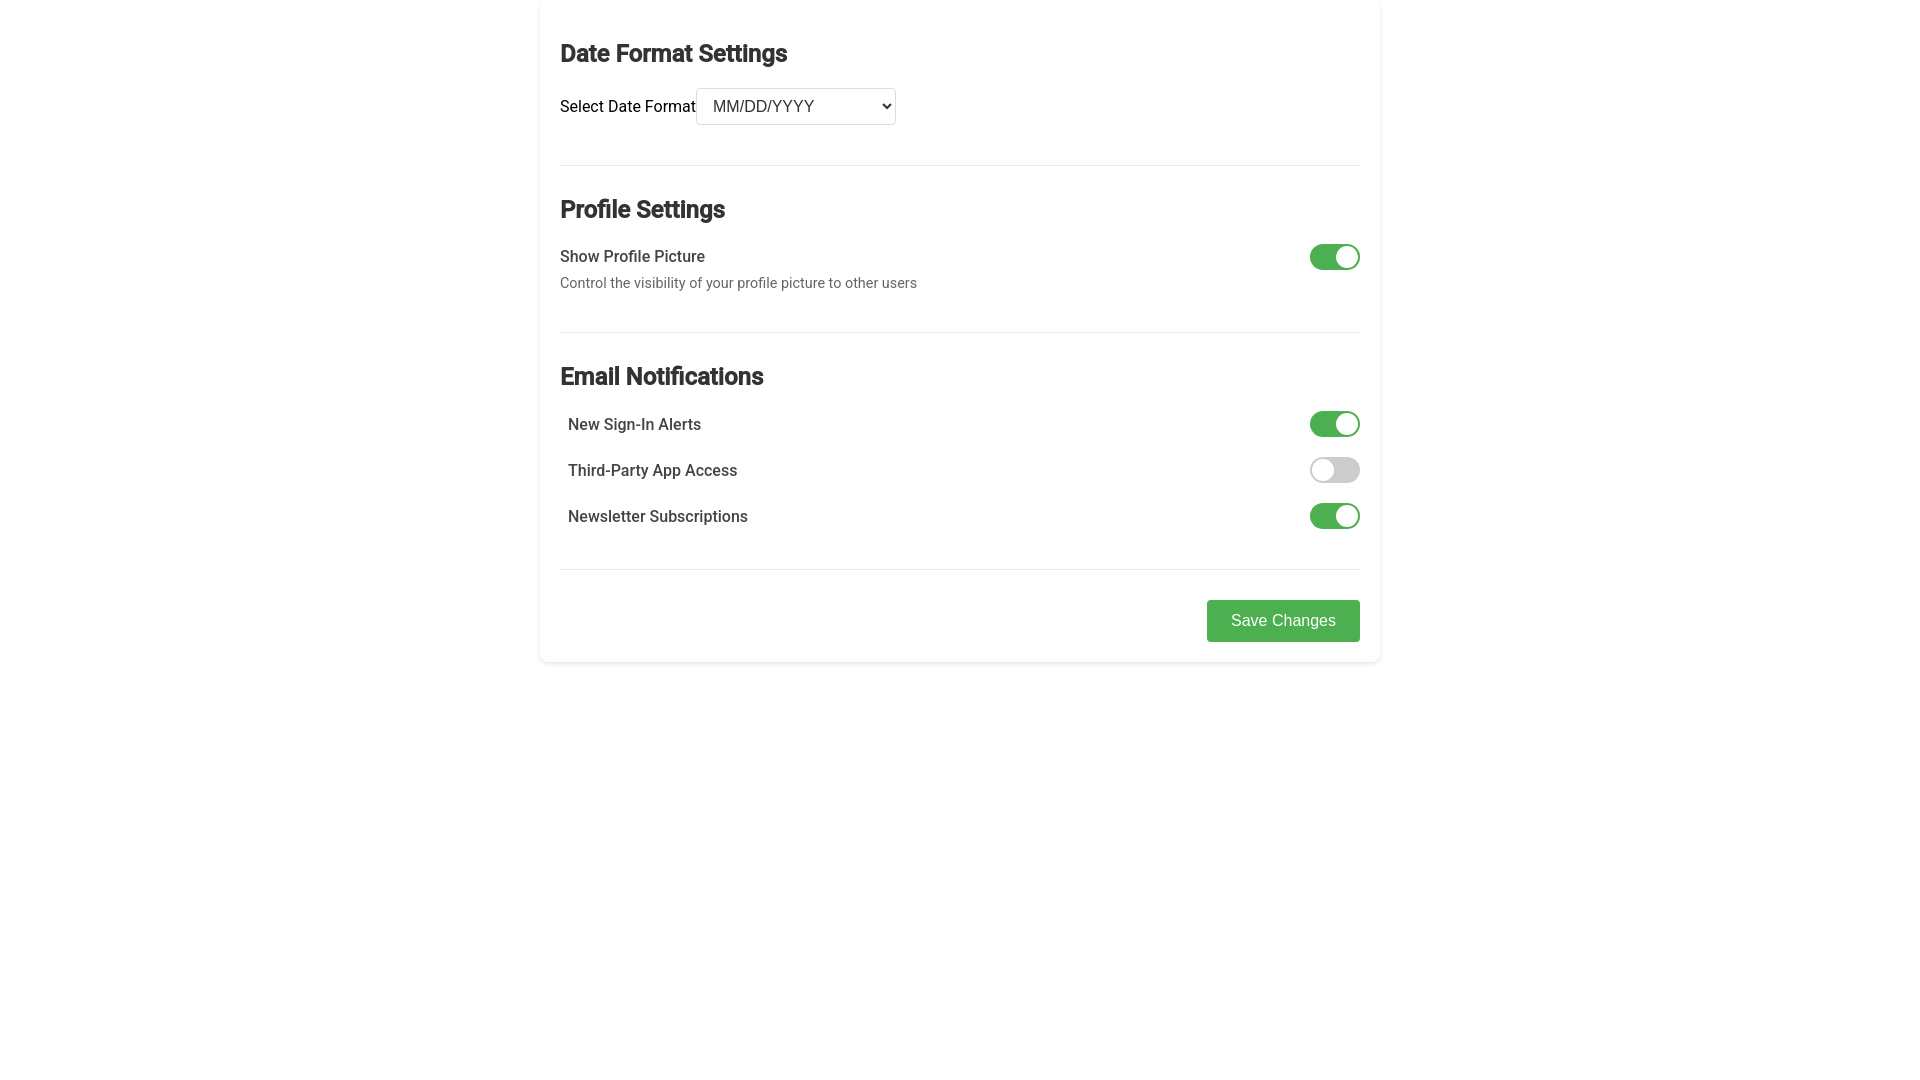The height and width of the screenshot is (1080, 1920).
Task: Click the Select Date Format label
Action: (x=627, y=106)
